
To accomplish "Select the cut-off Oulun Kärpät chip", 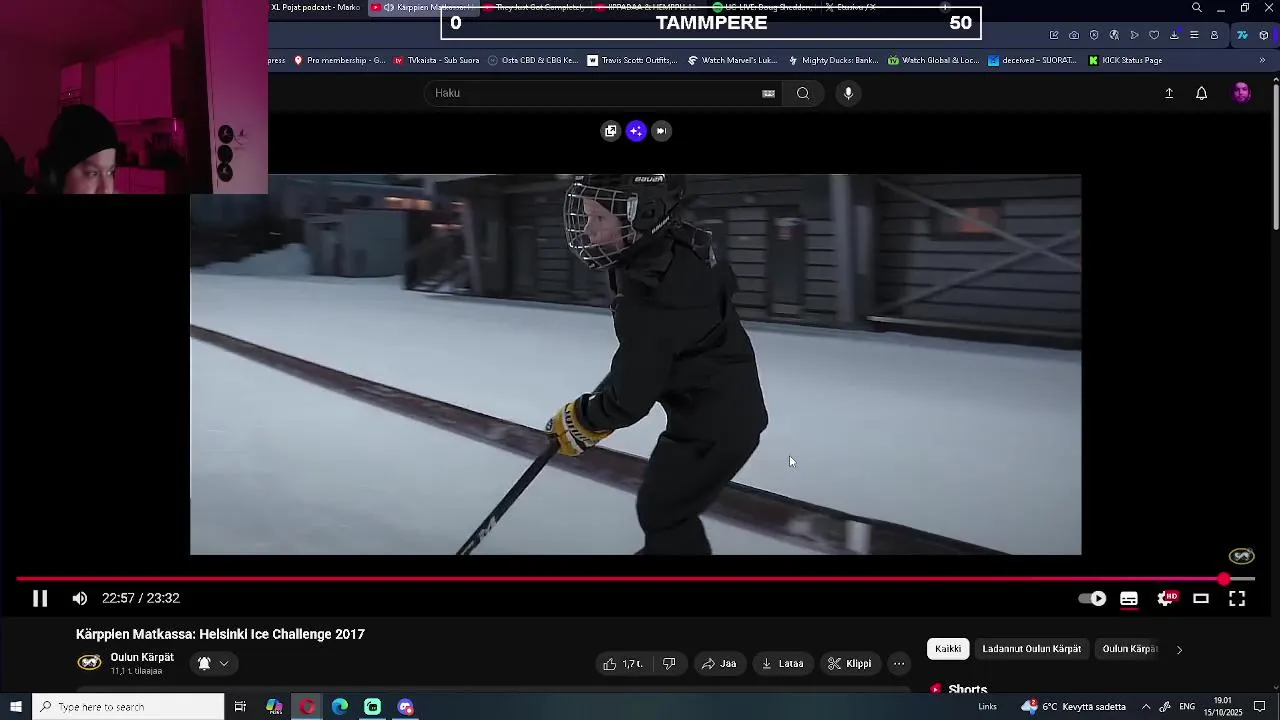I will (1130, 649).
